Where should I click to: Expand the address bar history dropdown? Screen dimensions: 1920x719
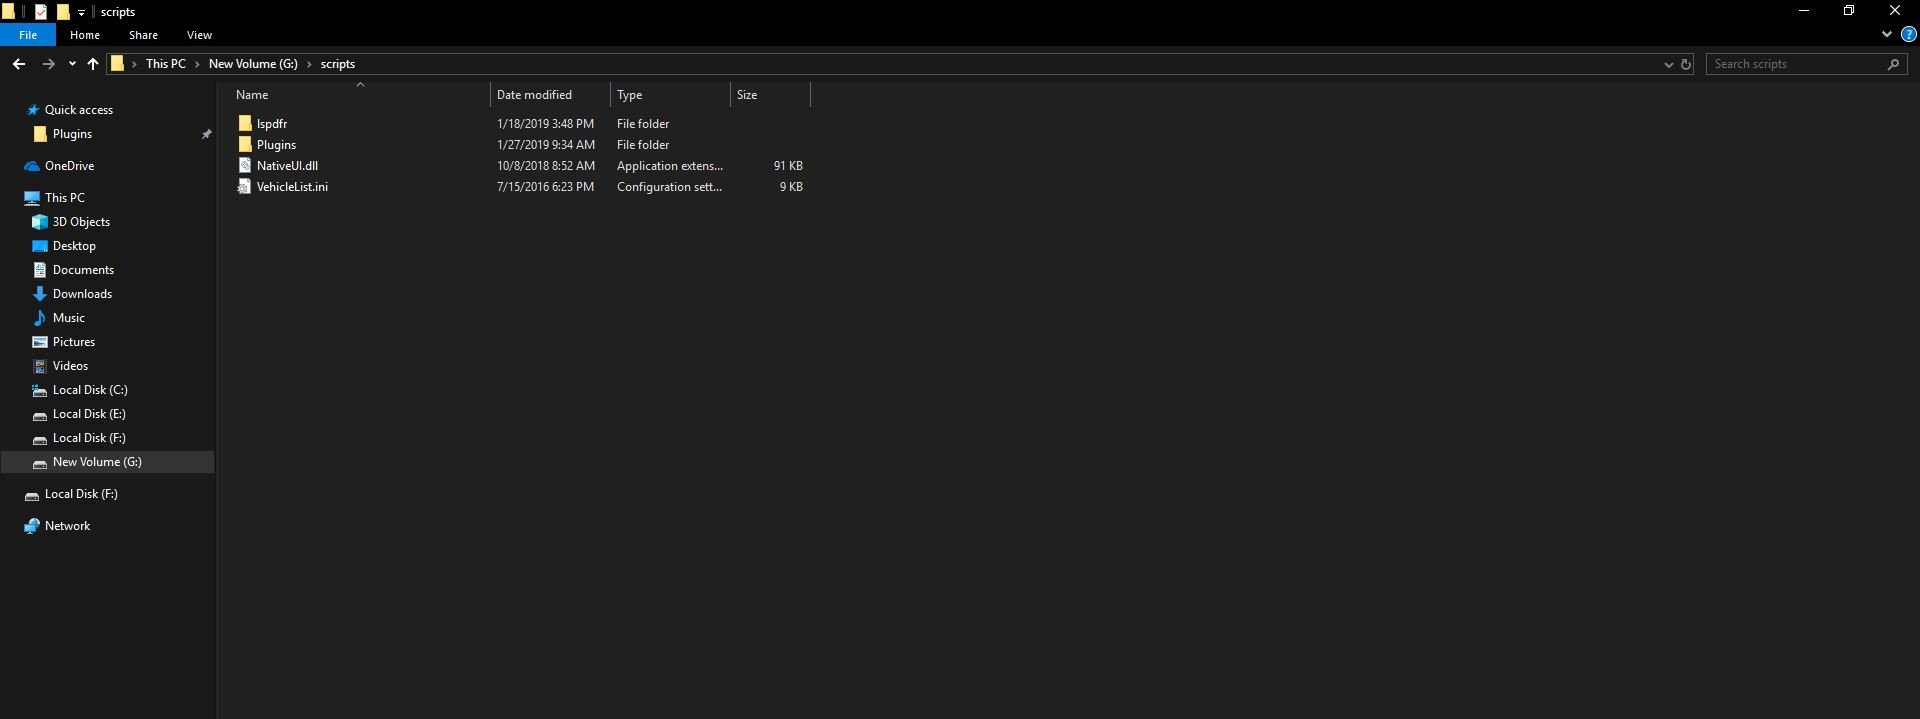pyautogui.click(x=1668, y=64)
